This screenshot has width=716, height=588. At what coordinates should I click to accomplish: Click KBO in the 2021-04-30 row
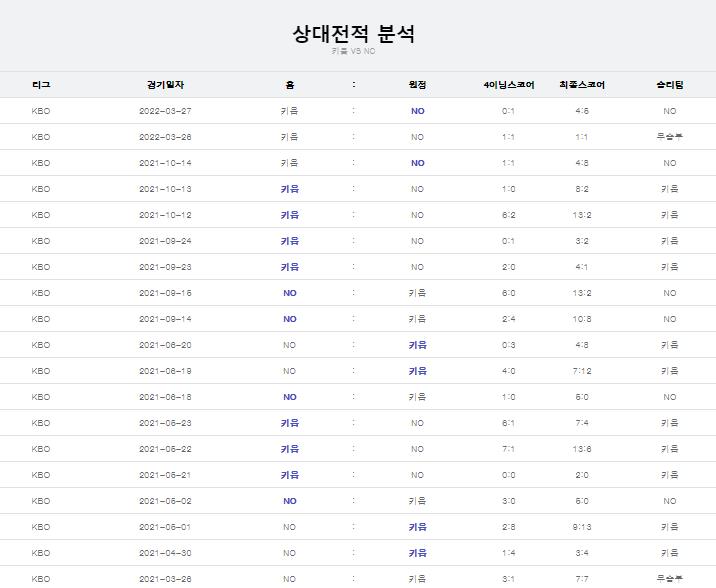tap(41, 553)
